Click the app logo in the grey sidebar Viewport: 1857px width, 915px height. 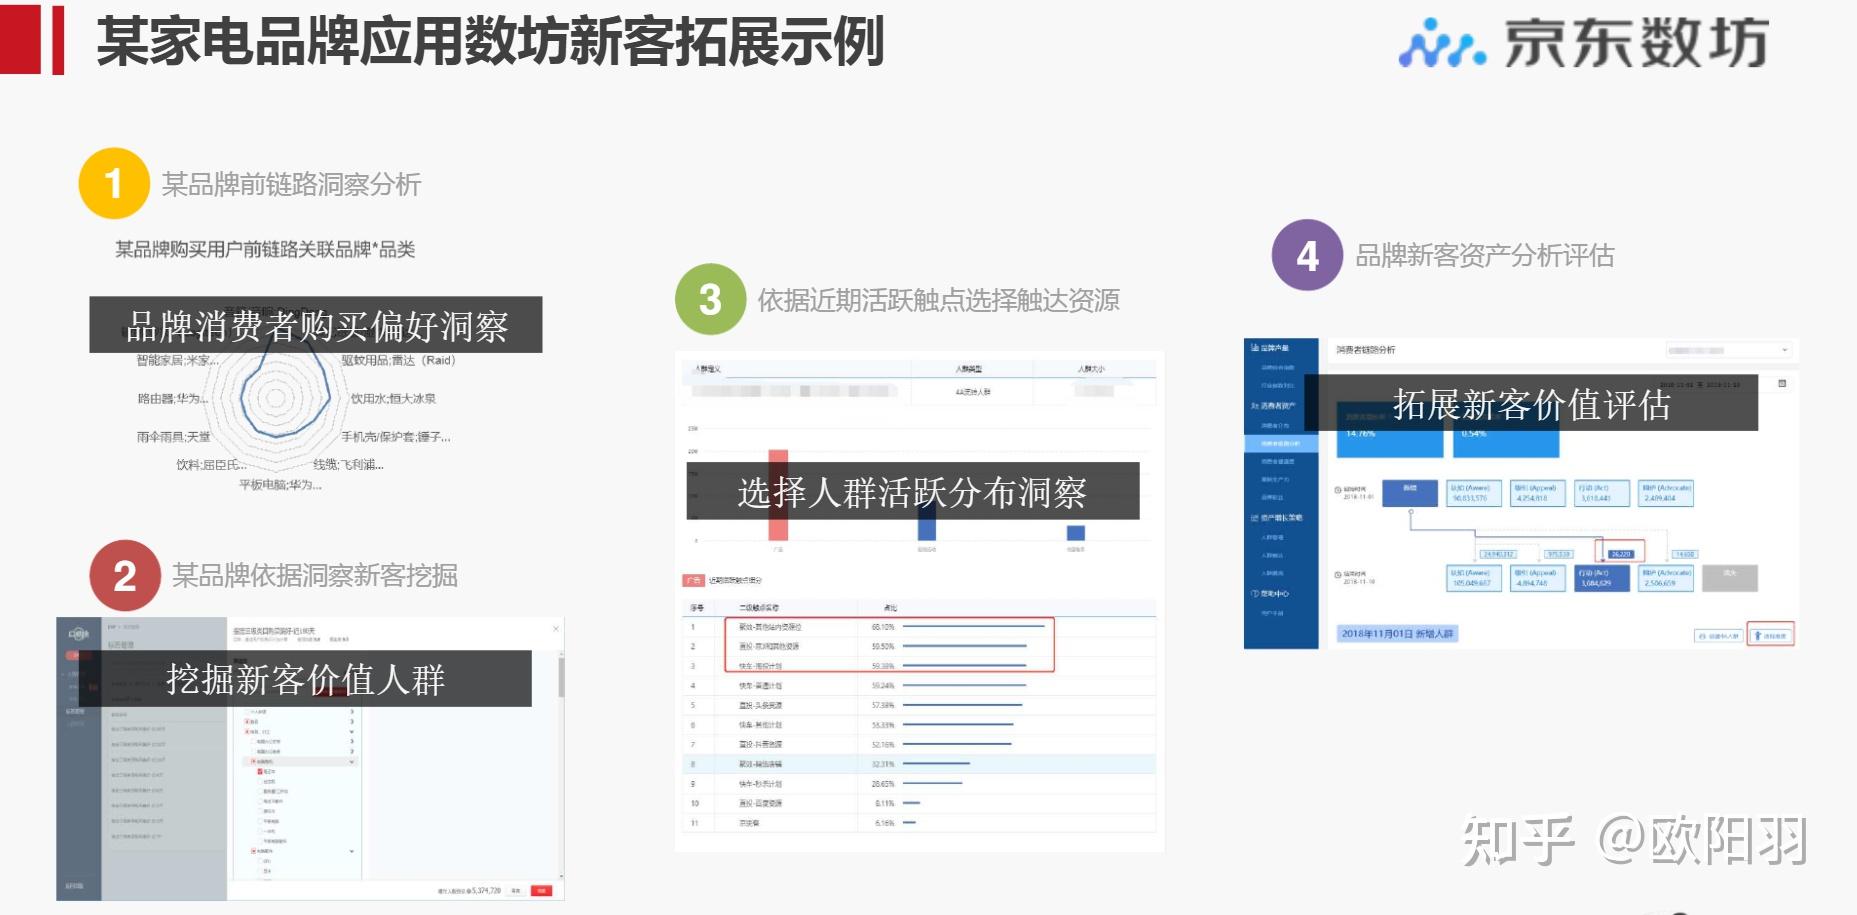click(78, 634)
